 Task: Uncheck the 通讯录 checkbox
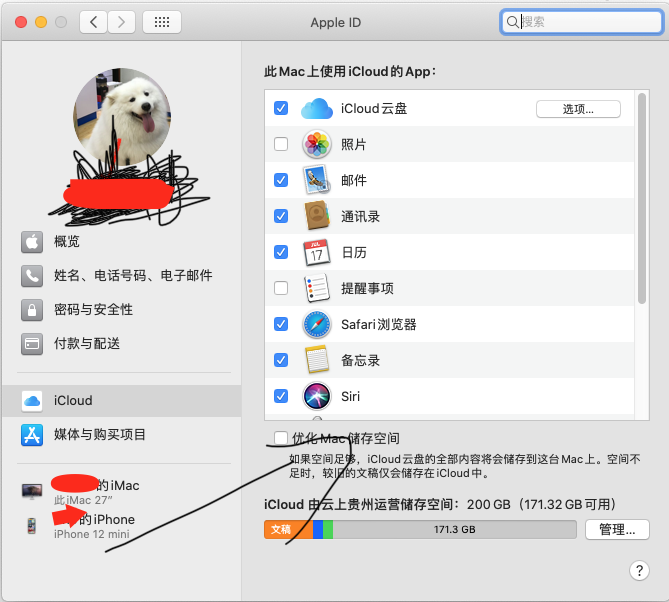(281, 216)
